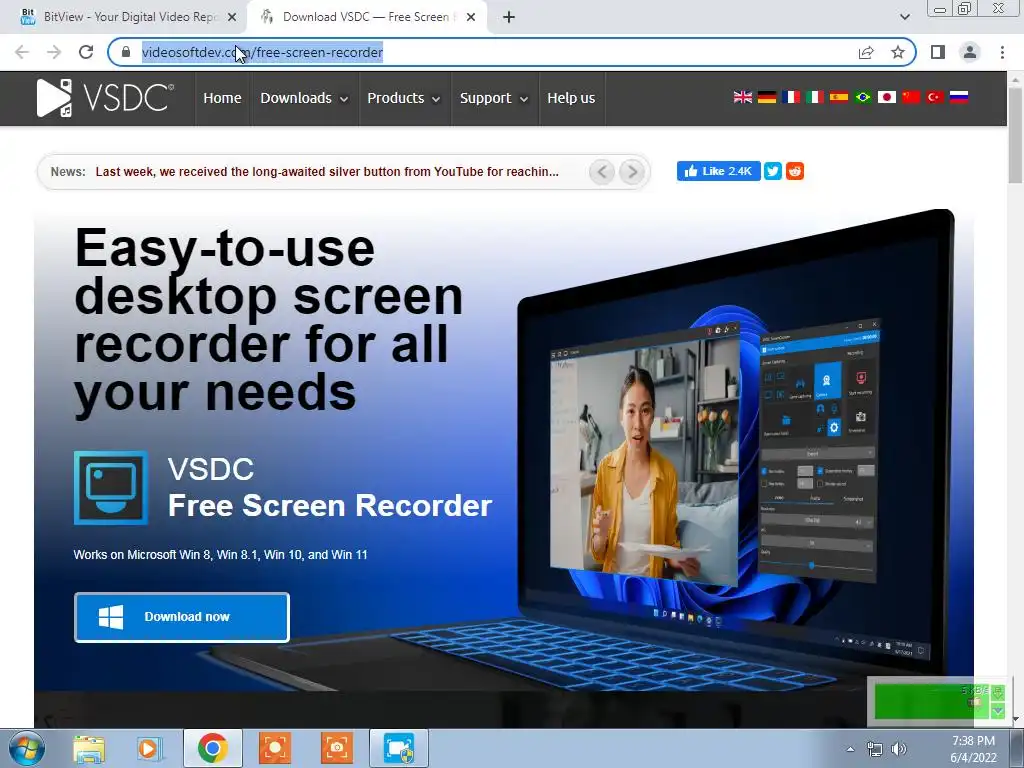Open the Help us menu item

[x=571, y=98]
